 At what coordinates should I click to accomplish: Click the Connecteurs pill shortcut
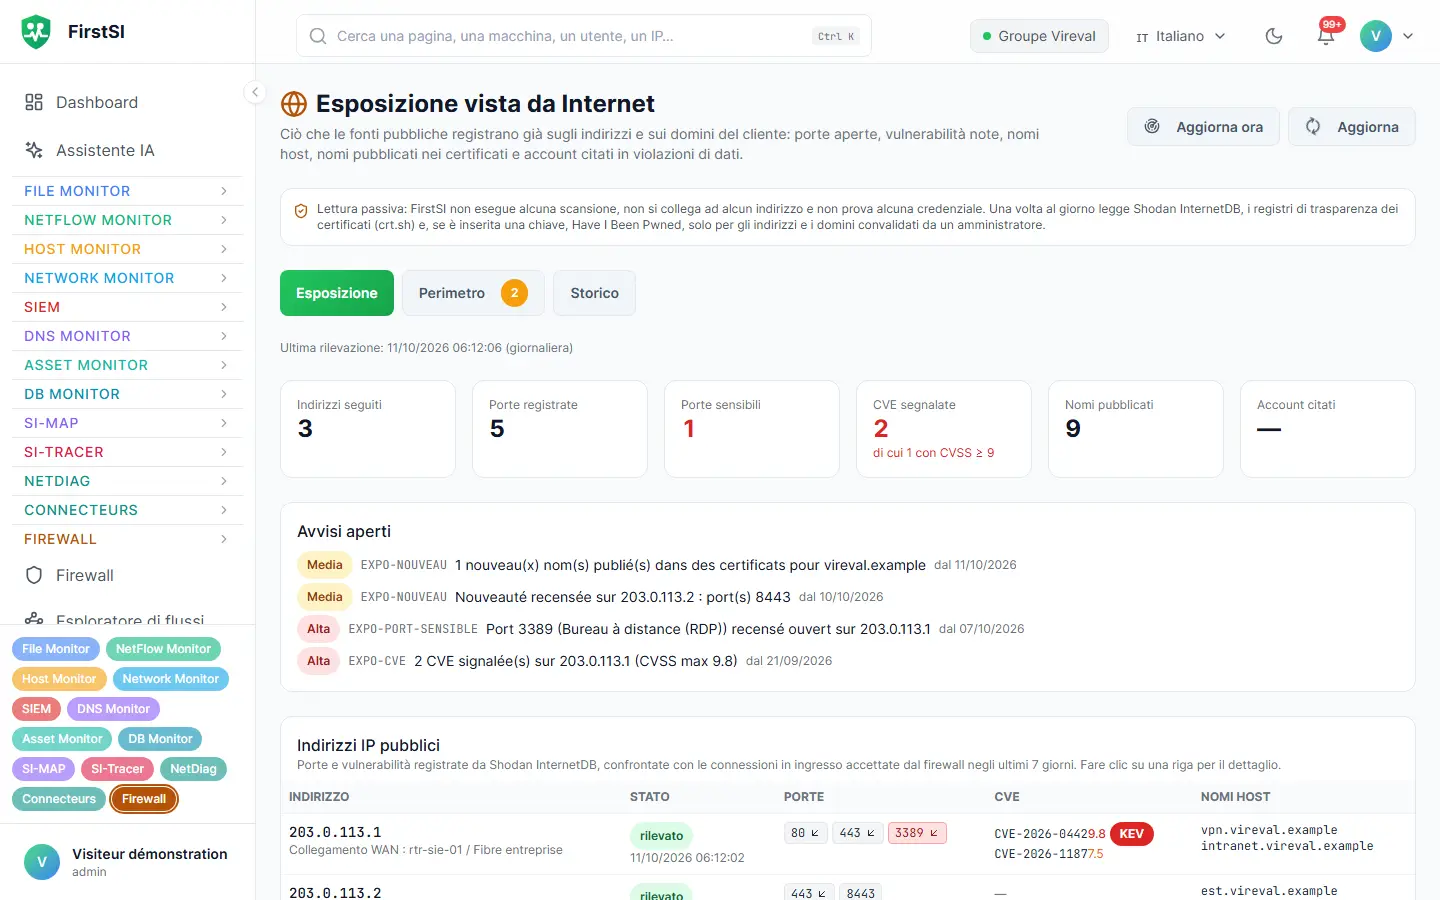(59, 799)
